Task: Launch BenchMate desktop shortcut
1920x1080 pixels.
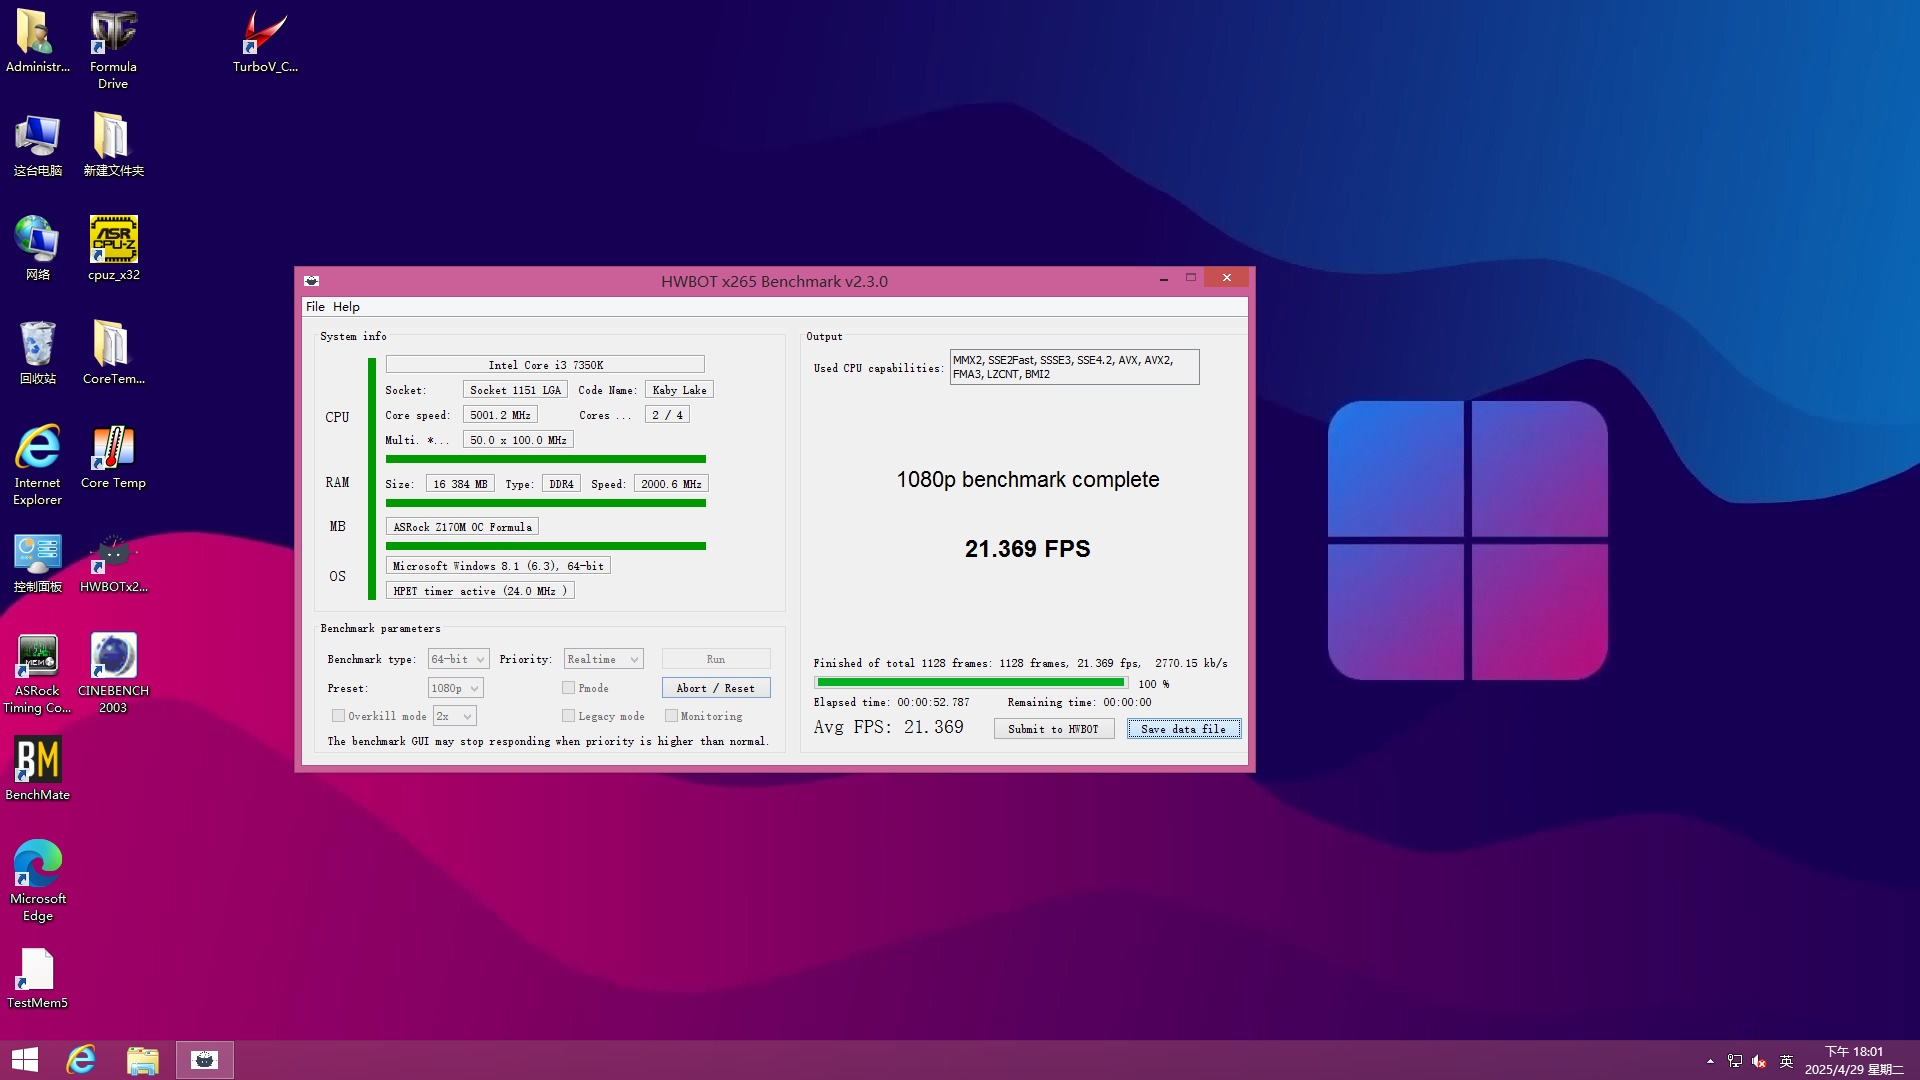Action: coord(37,769)
